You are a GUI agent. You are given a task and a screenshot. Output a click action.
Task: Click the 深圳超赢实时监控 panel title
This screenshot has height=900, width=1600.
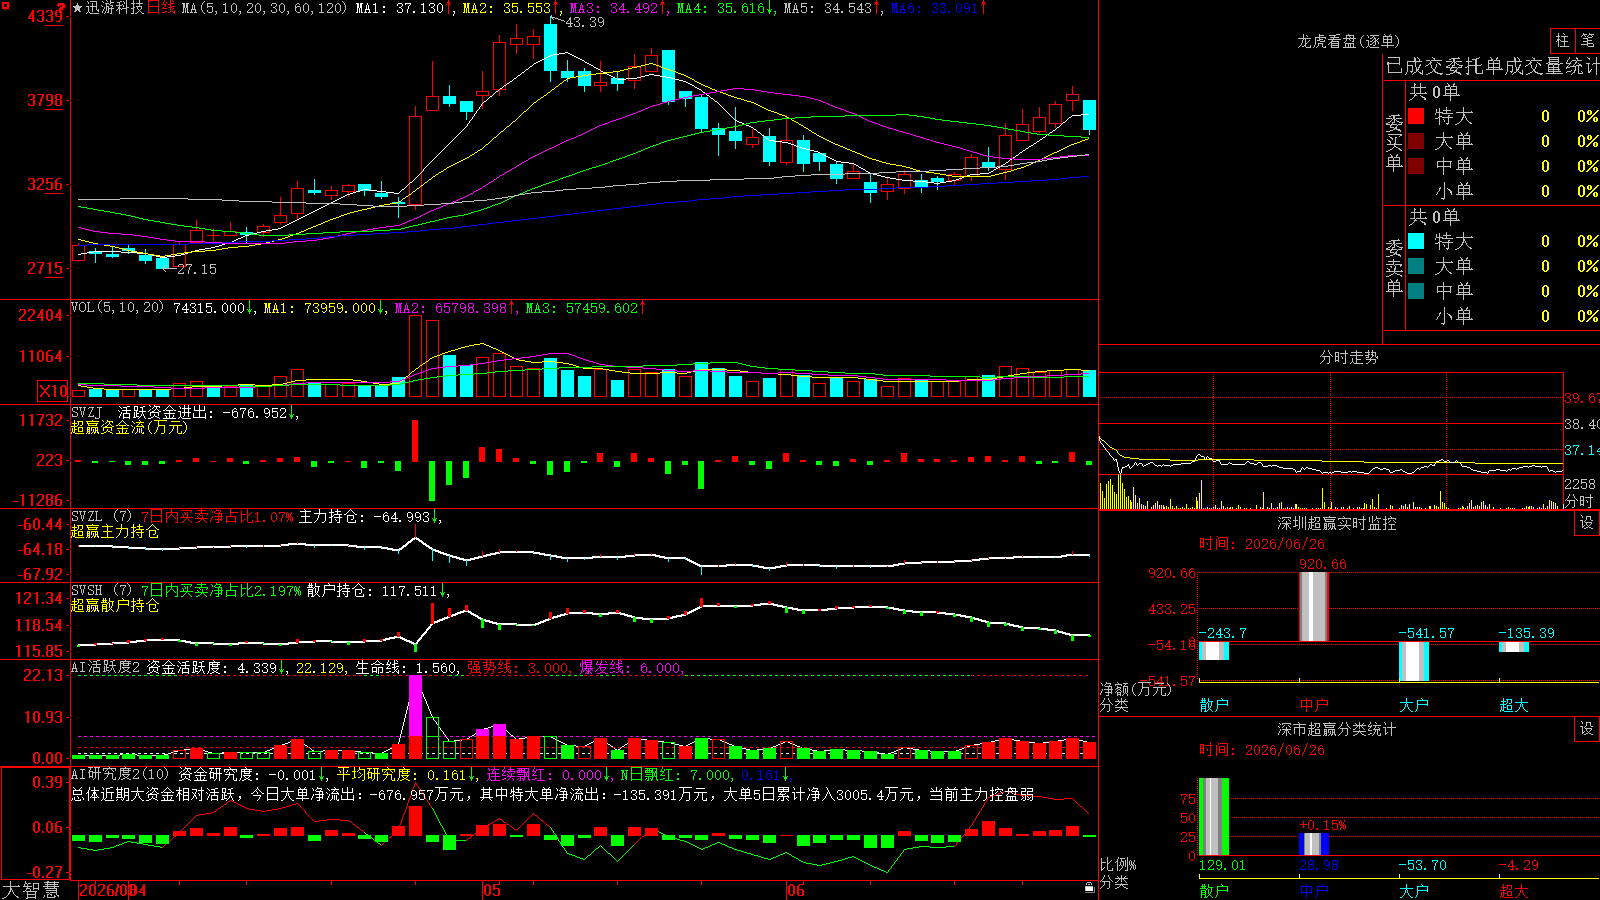1337,523
